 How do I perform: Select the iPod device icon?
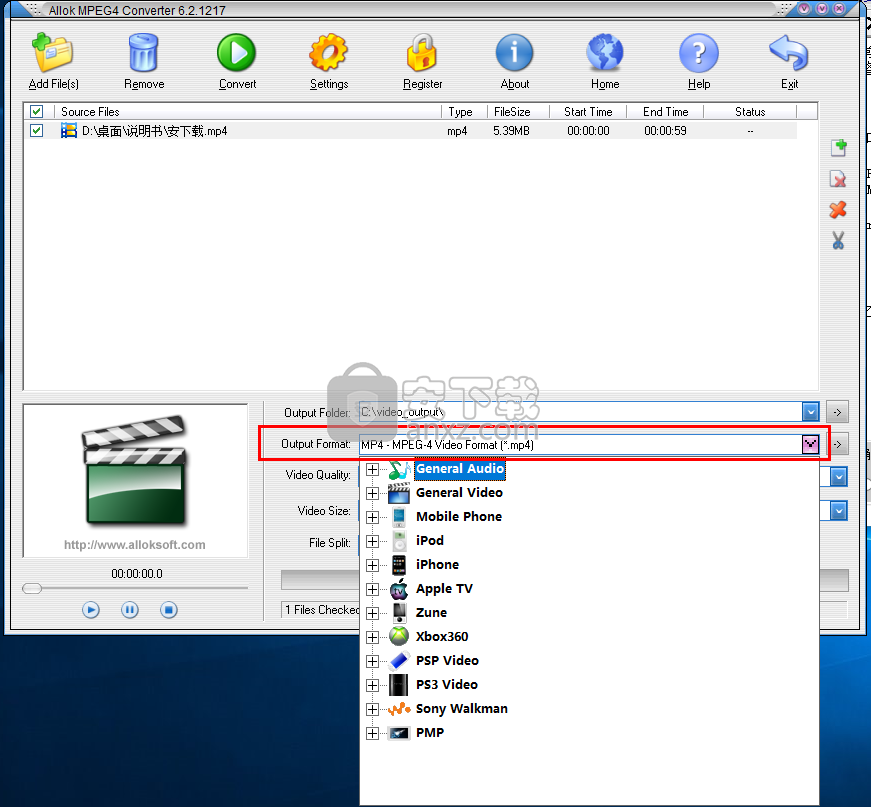[399, 541]
